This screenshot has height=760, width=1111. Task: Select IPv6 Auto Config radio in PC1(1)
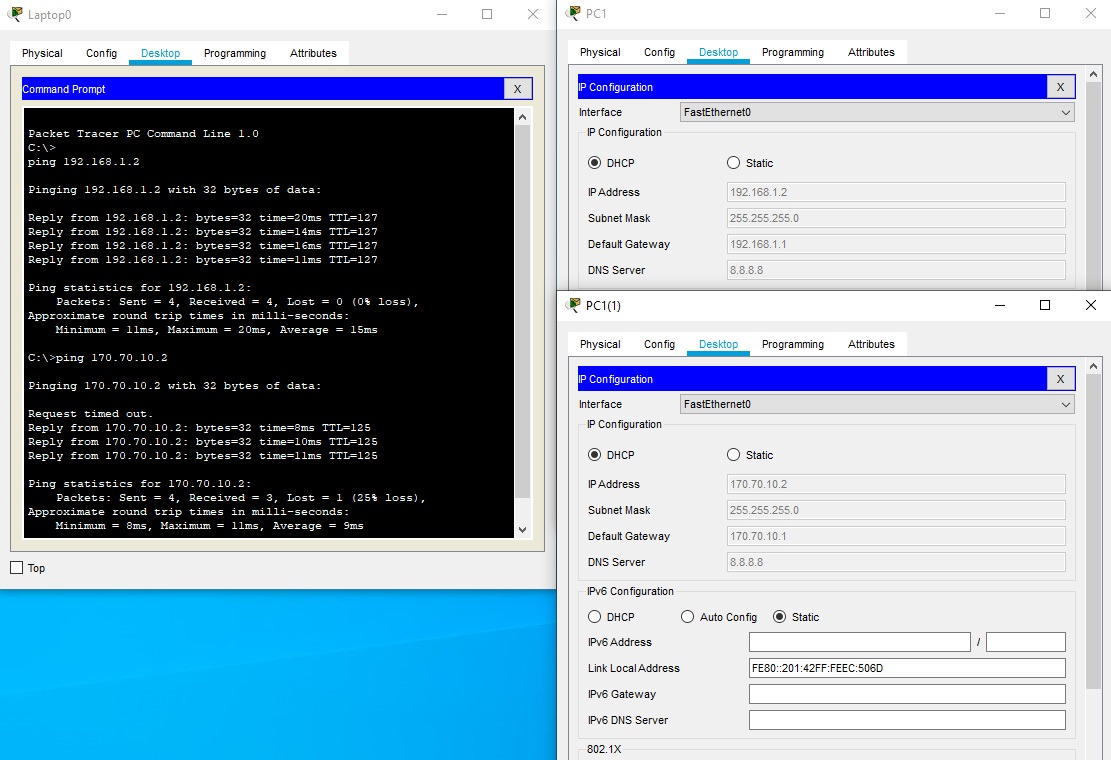pos(687,617)
